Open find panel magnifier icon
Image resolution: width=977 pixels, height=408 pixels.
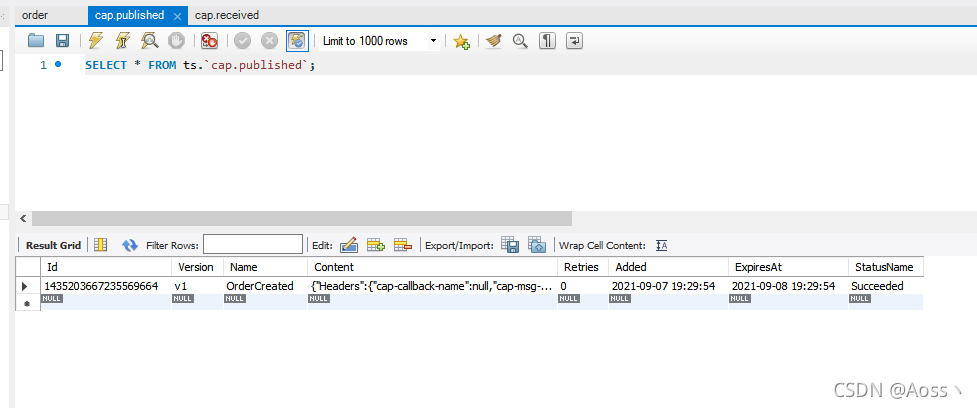(520, 41)
